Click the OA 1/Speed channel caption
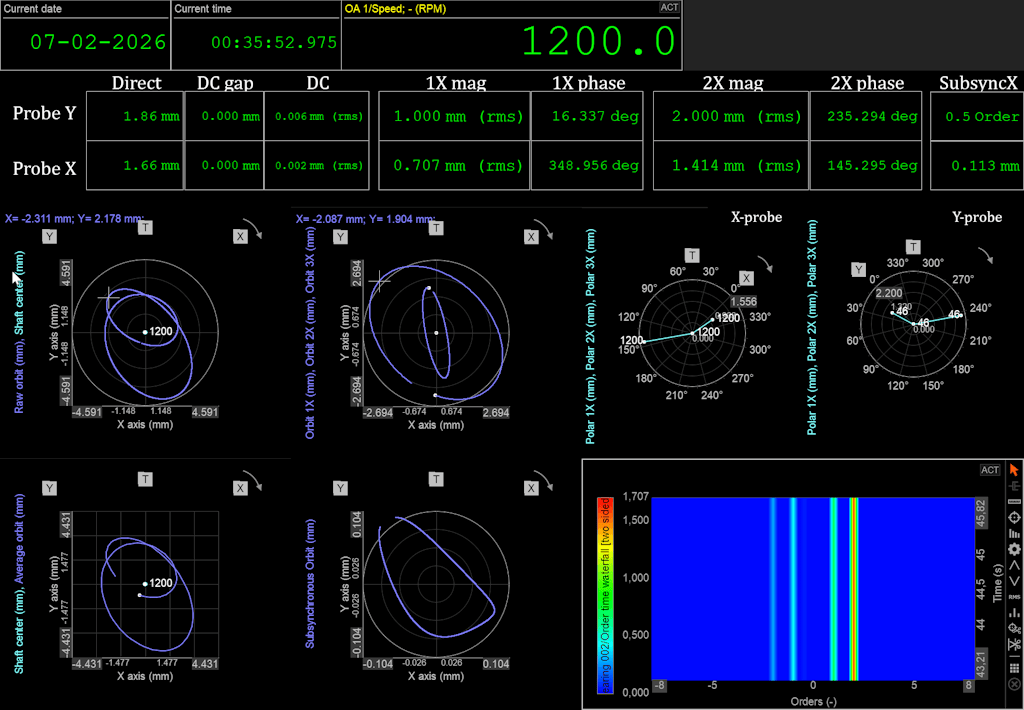1024x710 pixels. (x=396, y=9)
